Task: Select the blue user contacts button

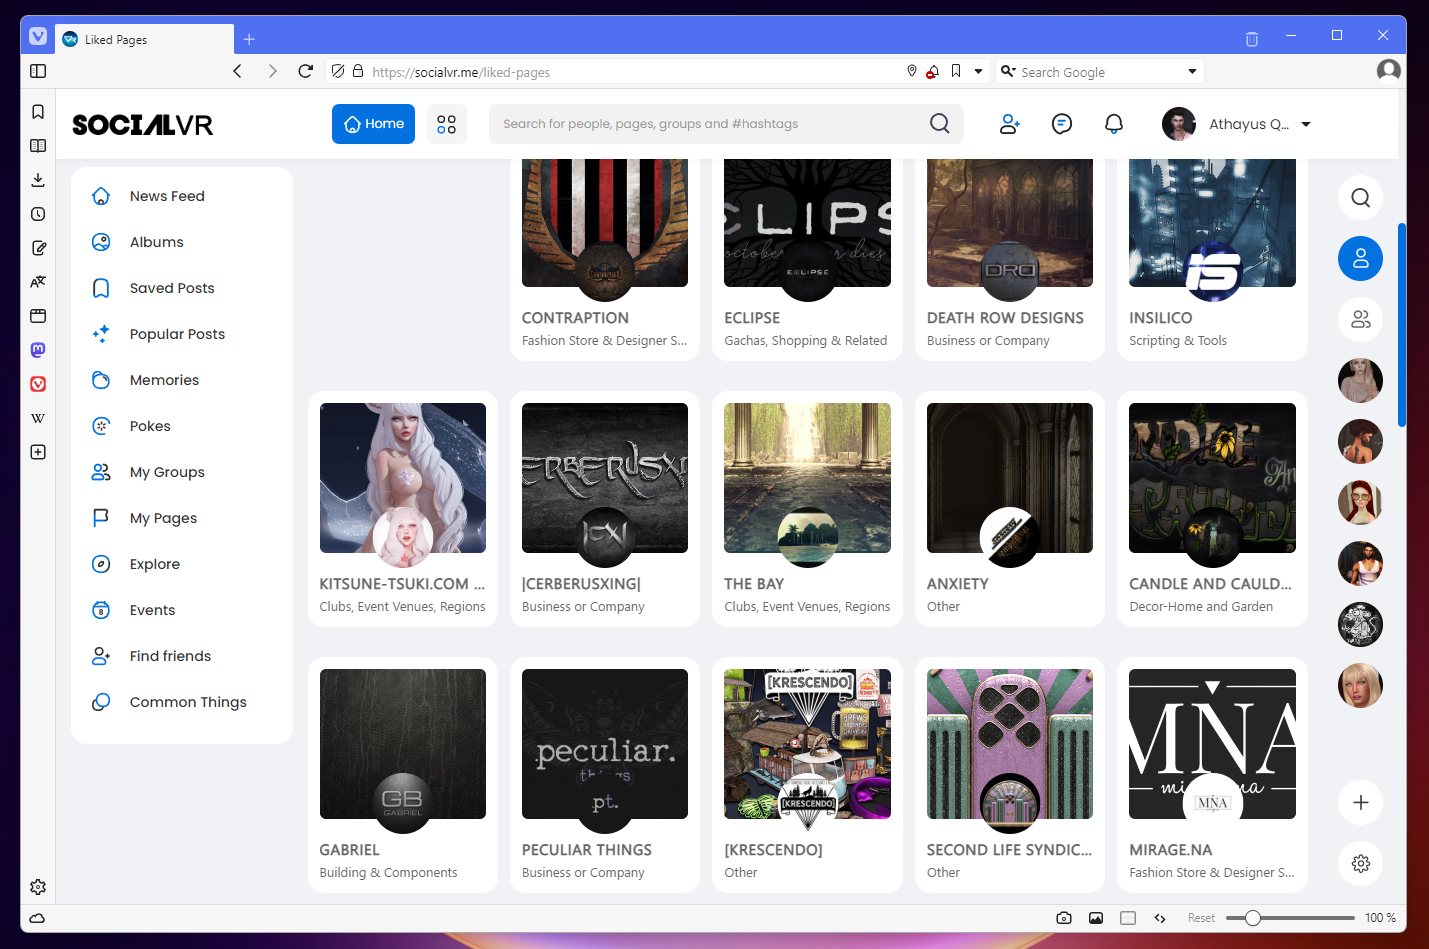Action: (x=1360, y=259)
